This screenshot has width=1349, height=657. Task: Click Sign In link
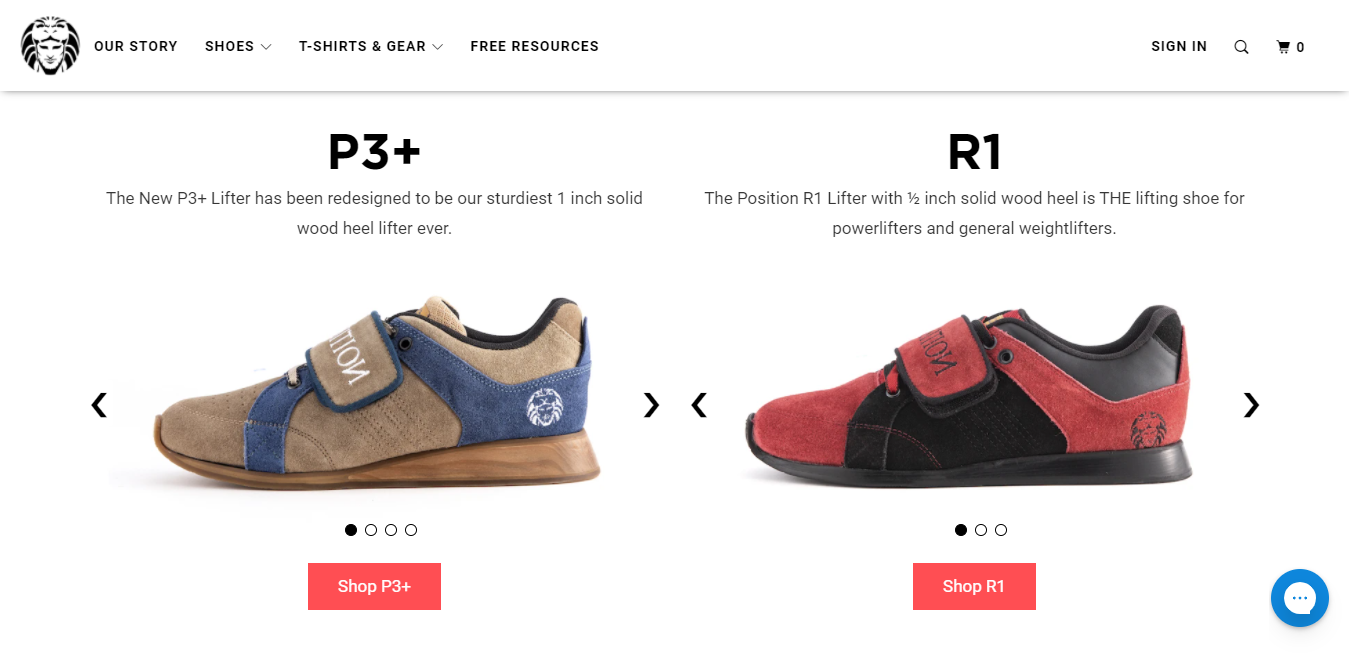point(1179,47)
